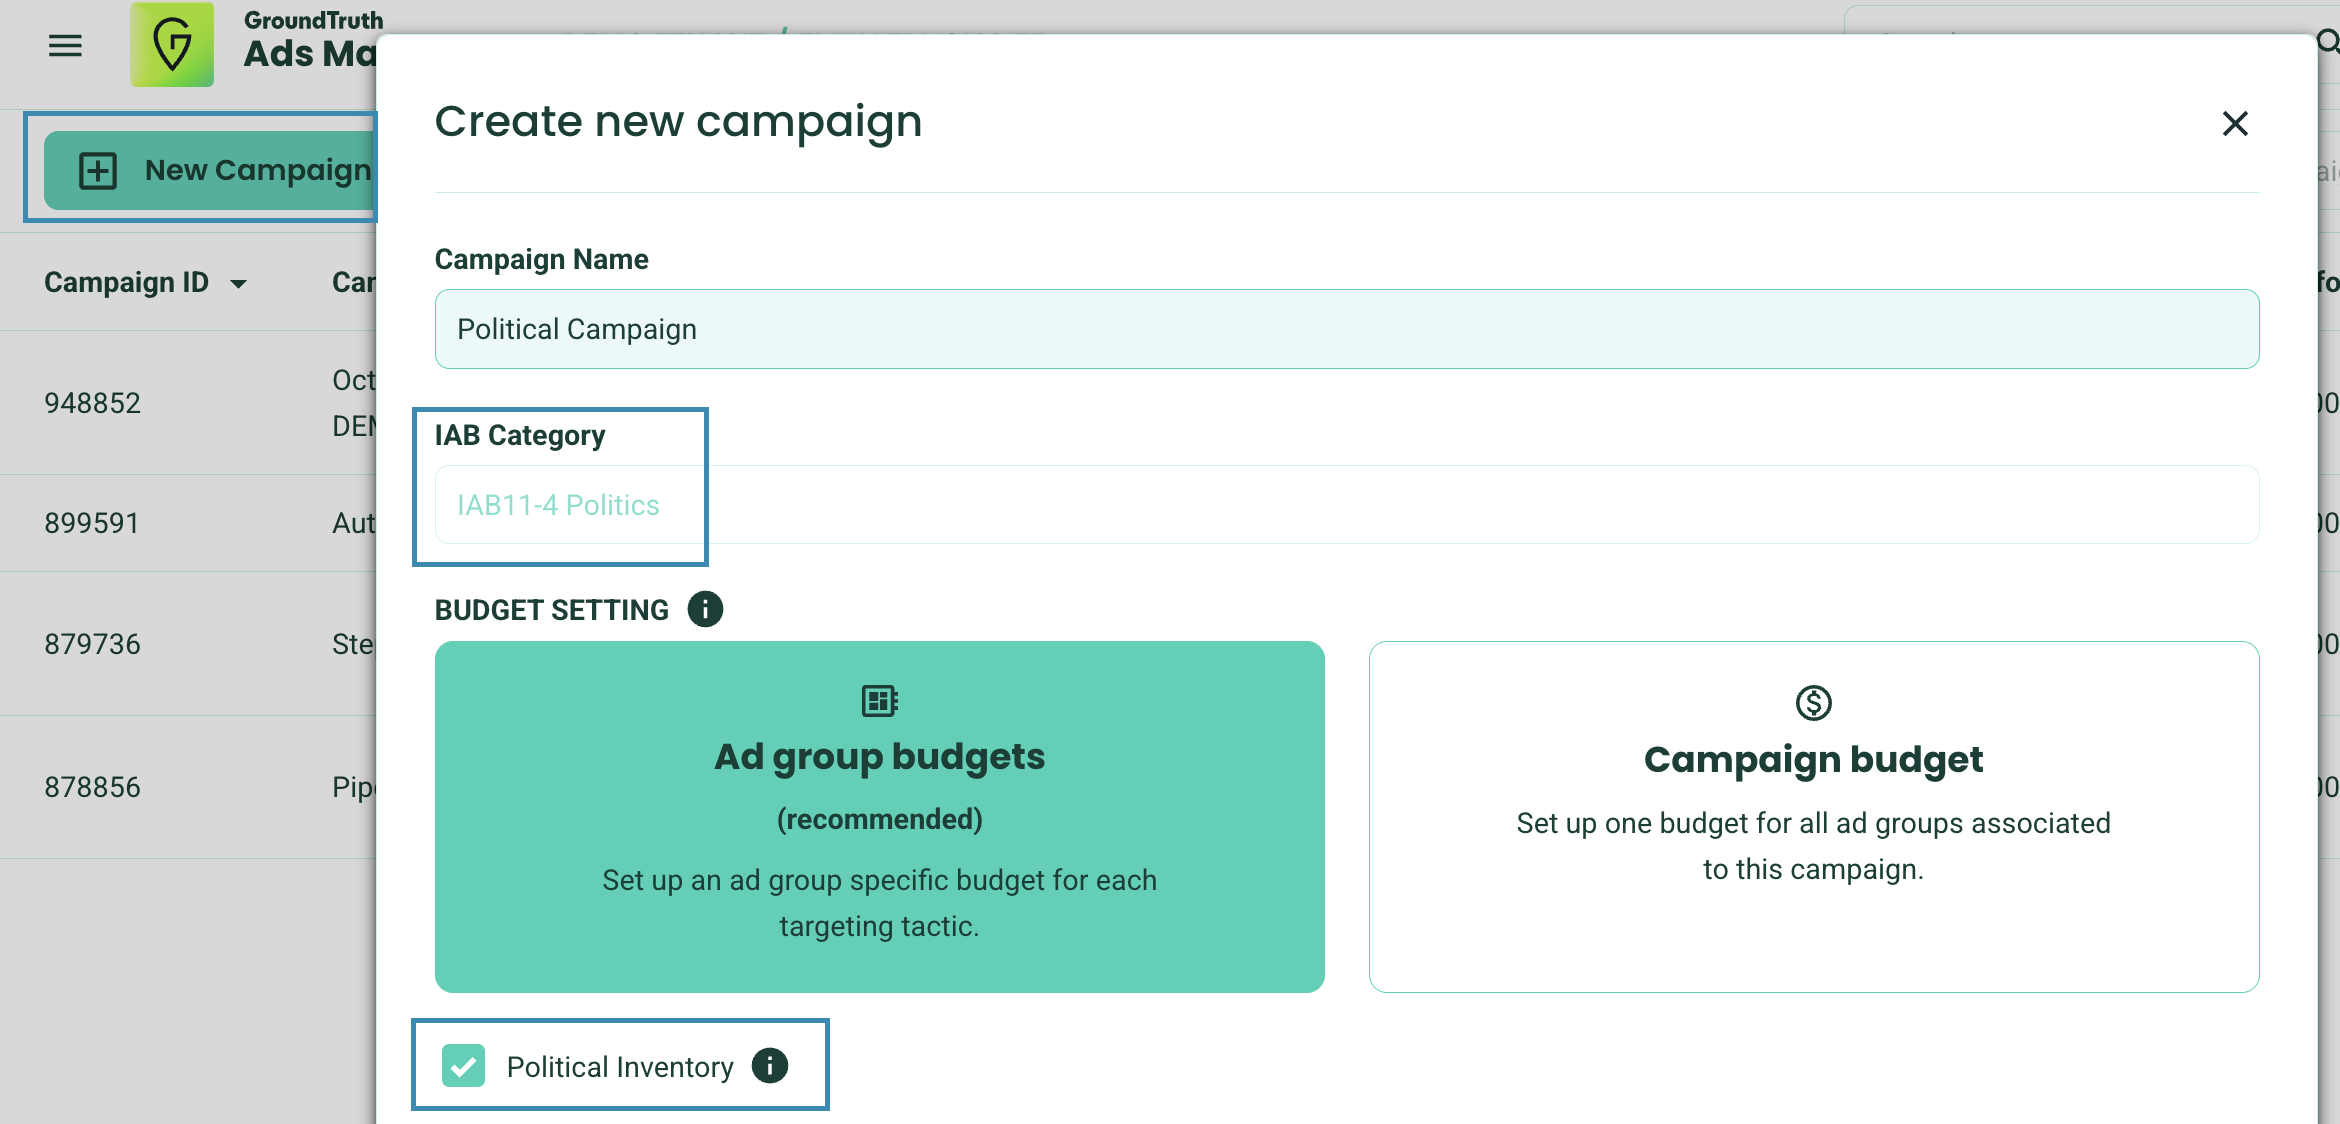Edit the Campaign Name field

1346,329
